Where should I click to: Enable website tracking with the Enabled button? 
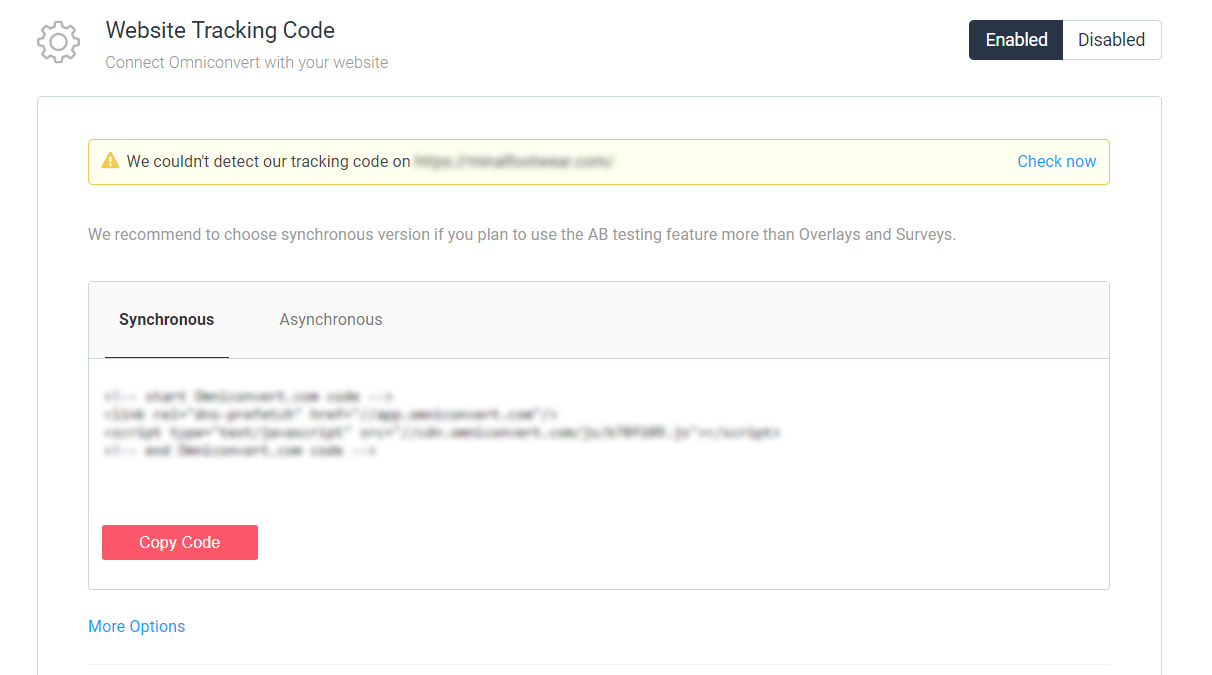[x=1016, y=40]
